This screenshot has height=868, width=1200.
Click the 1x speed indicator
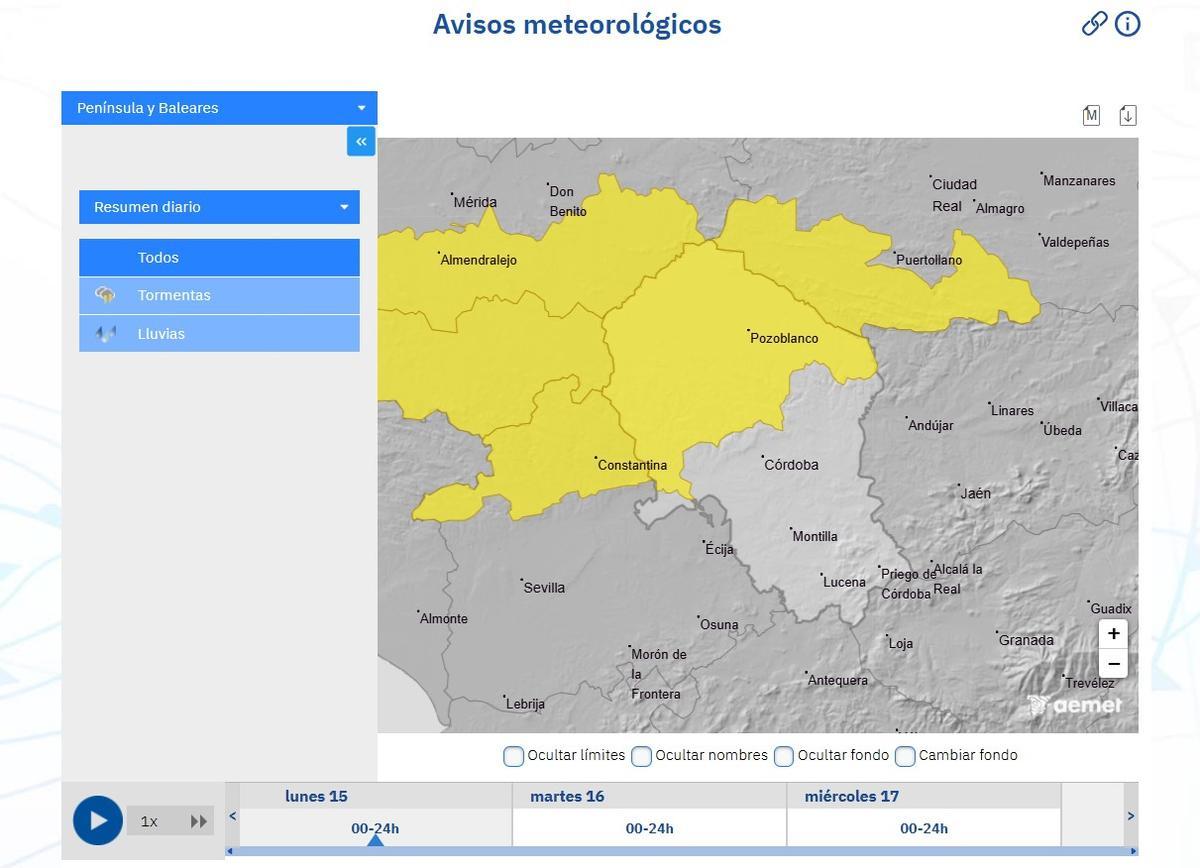coord(149,821)
